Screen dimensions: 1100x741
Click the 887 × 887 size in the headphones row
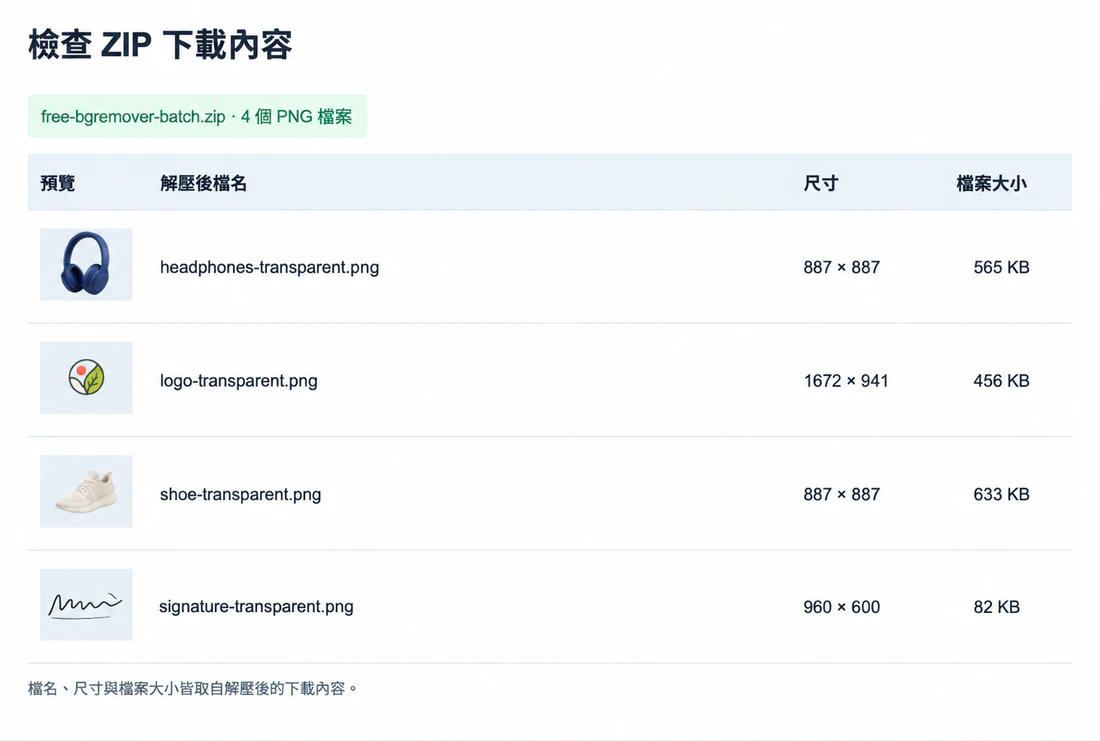pos(842,267)
